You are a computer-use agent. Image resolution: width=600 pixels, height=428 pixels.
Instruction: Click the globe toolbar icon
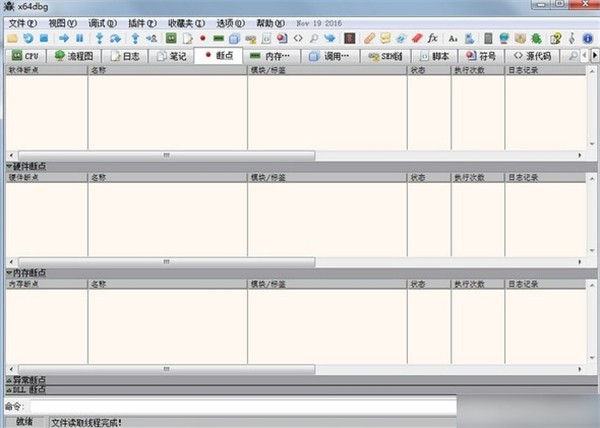504,38
